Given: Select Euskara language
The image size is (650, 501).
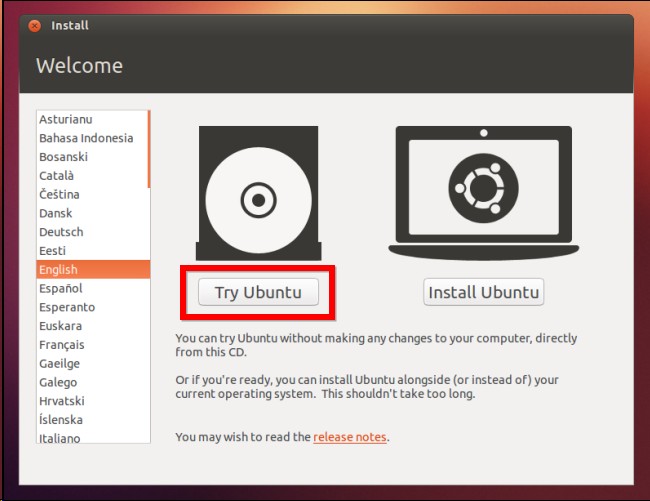Looking at the screenshot, I should [x=92, y=326].
